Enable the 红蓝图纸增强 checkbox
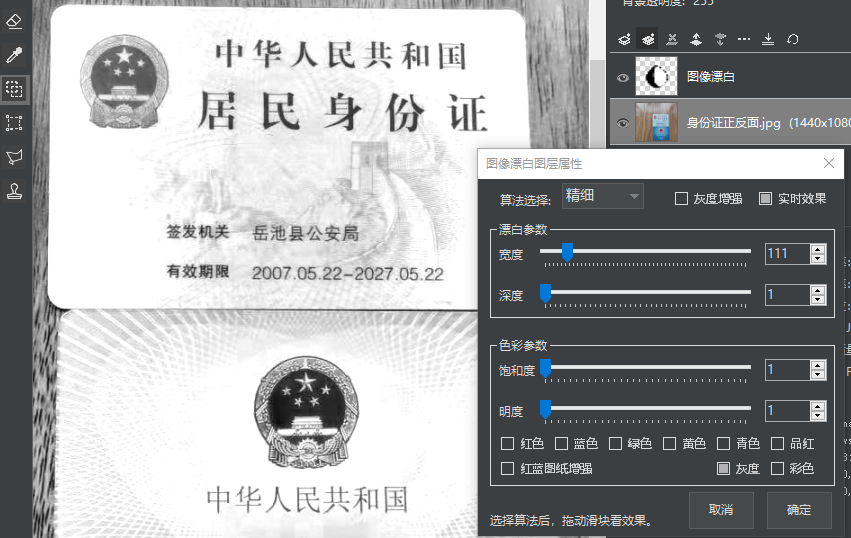The width and height of the screenshot is (851, 538). [507, 468]
